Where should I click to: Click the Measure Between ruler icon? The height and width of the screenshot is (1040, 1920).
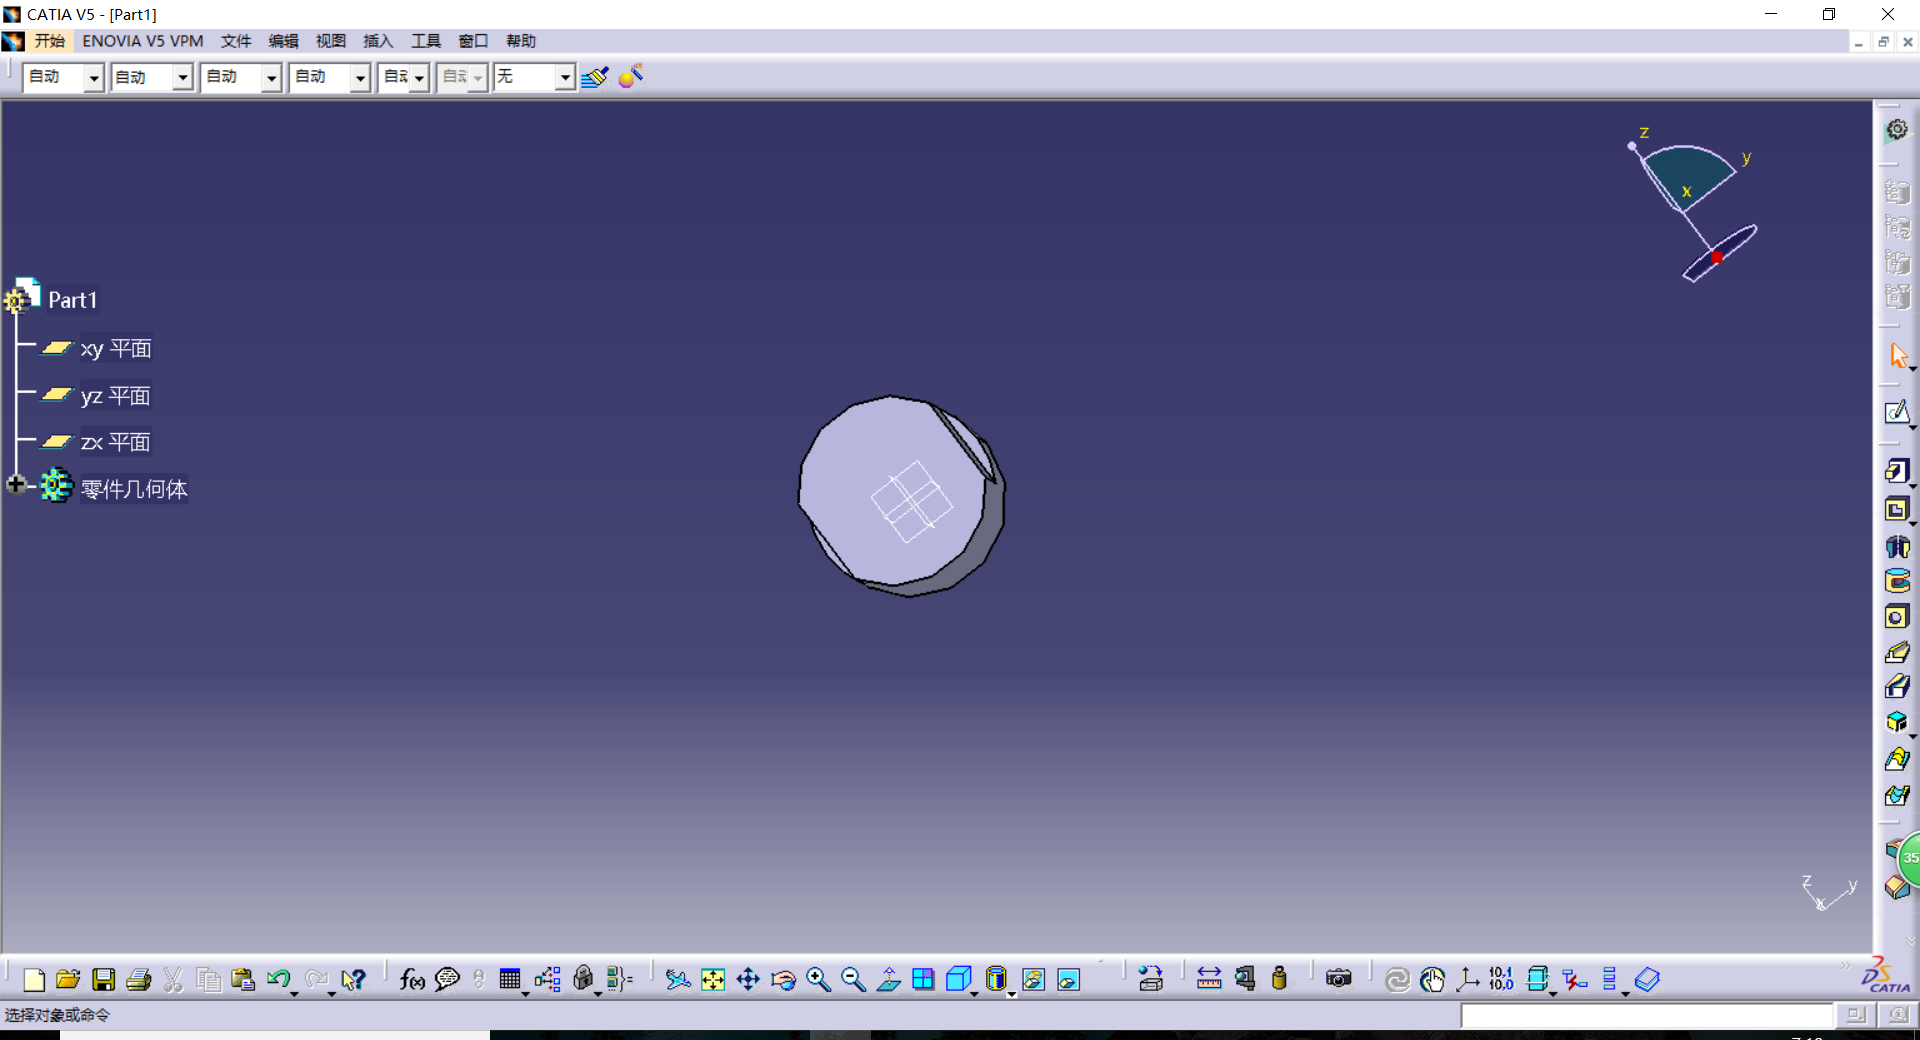(x=1209, y=979)
